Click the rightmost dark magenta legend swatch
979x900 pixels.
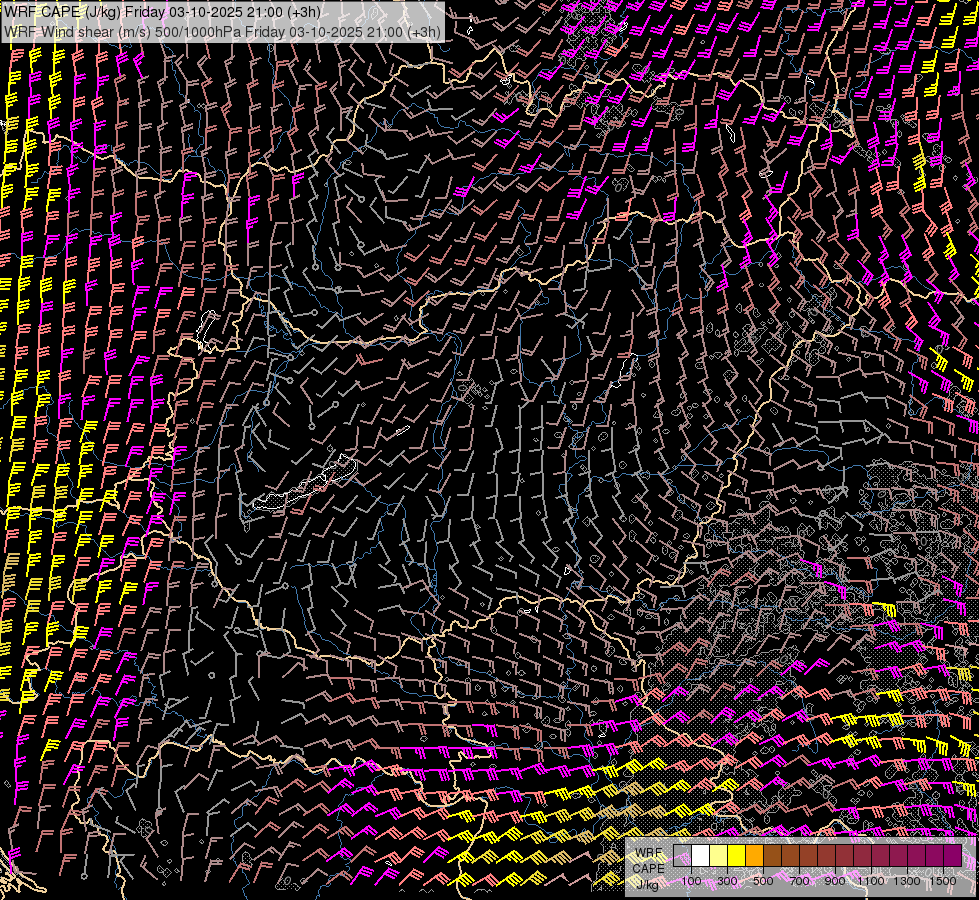click(952, 856)
